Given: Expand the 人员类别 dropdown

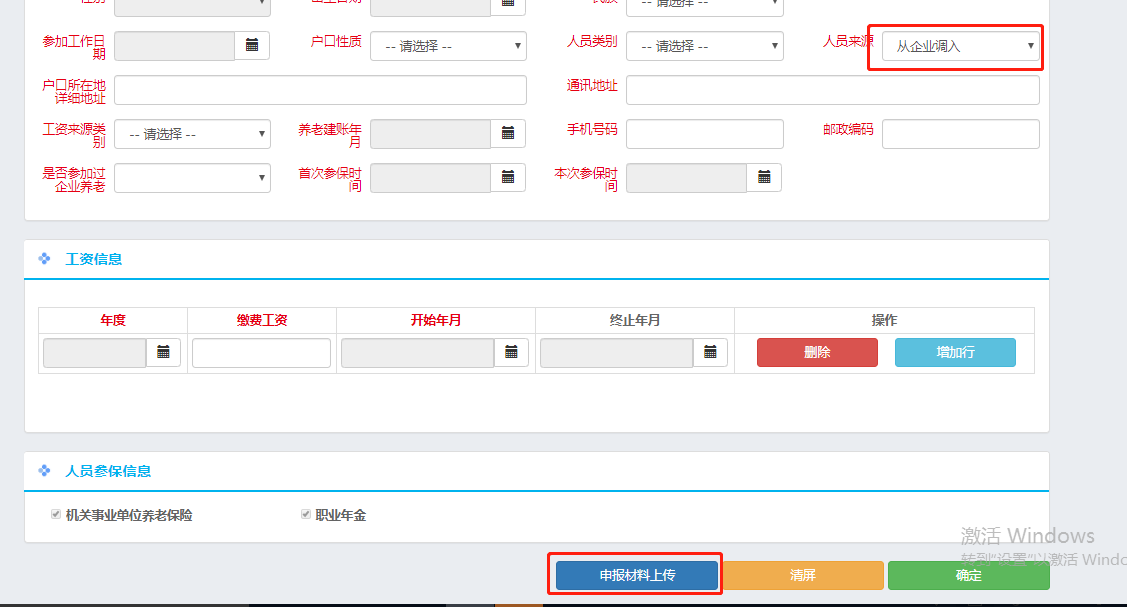Looking at the screenshot, I should 704,46.
